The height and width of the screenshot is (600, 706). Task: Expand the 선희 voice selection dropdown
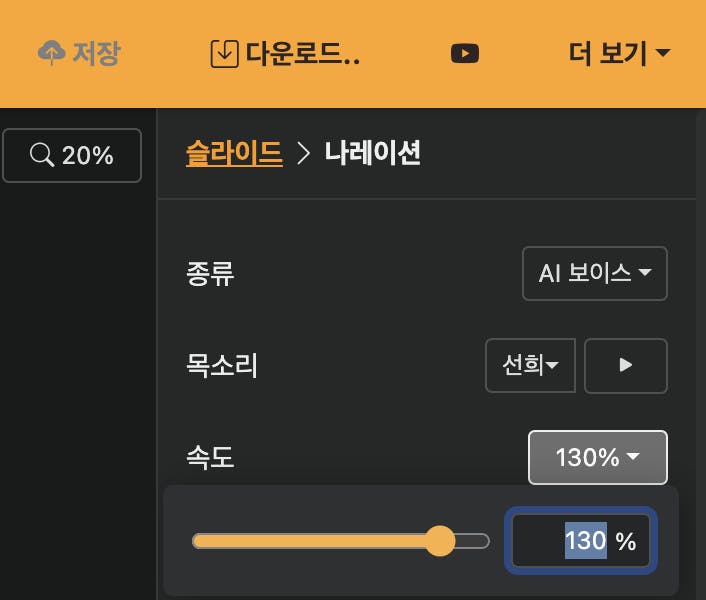530,366
